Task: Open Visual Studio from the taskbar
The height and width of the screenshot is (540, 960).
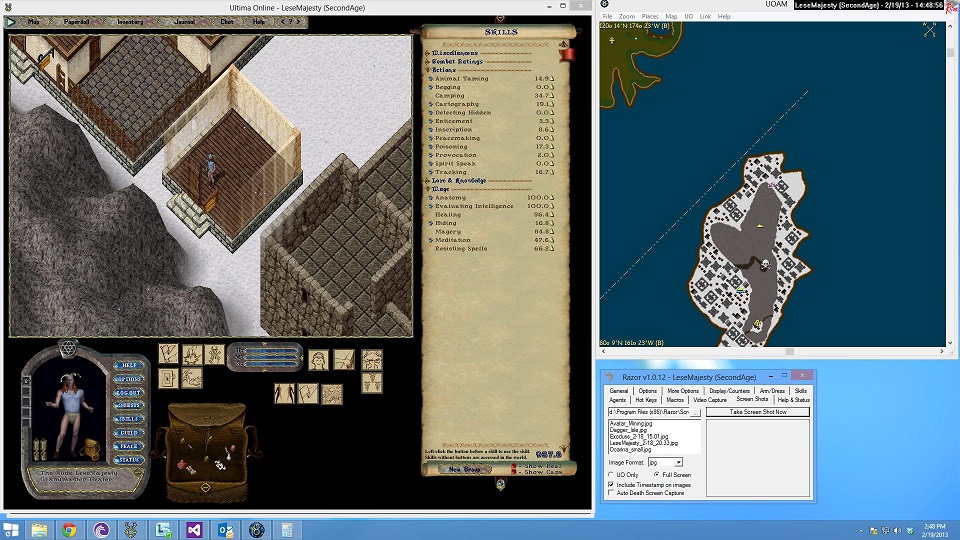Action: tap(194, 530)
